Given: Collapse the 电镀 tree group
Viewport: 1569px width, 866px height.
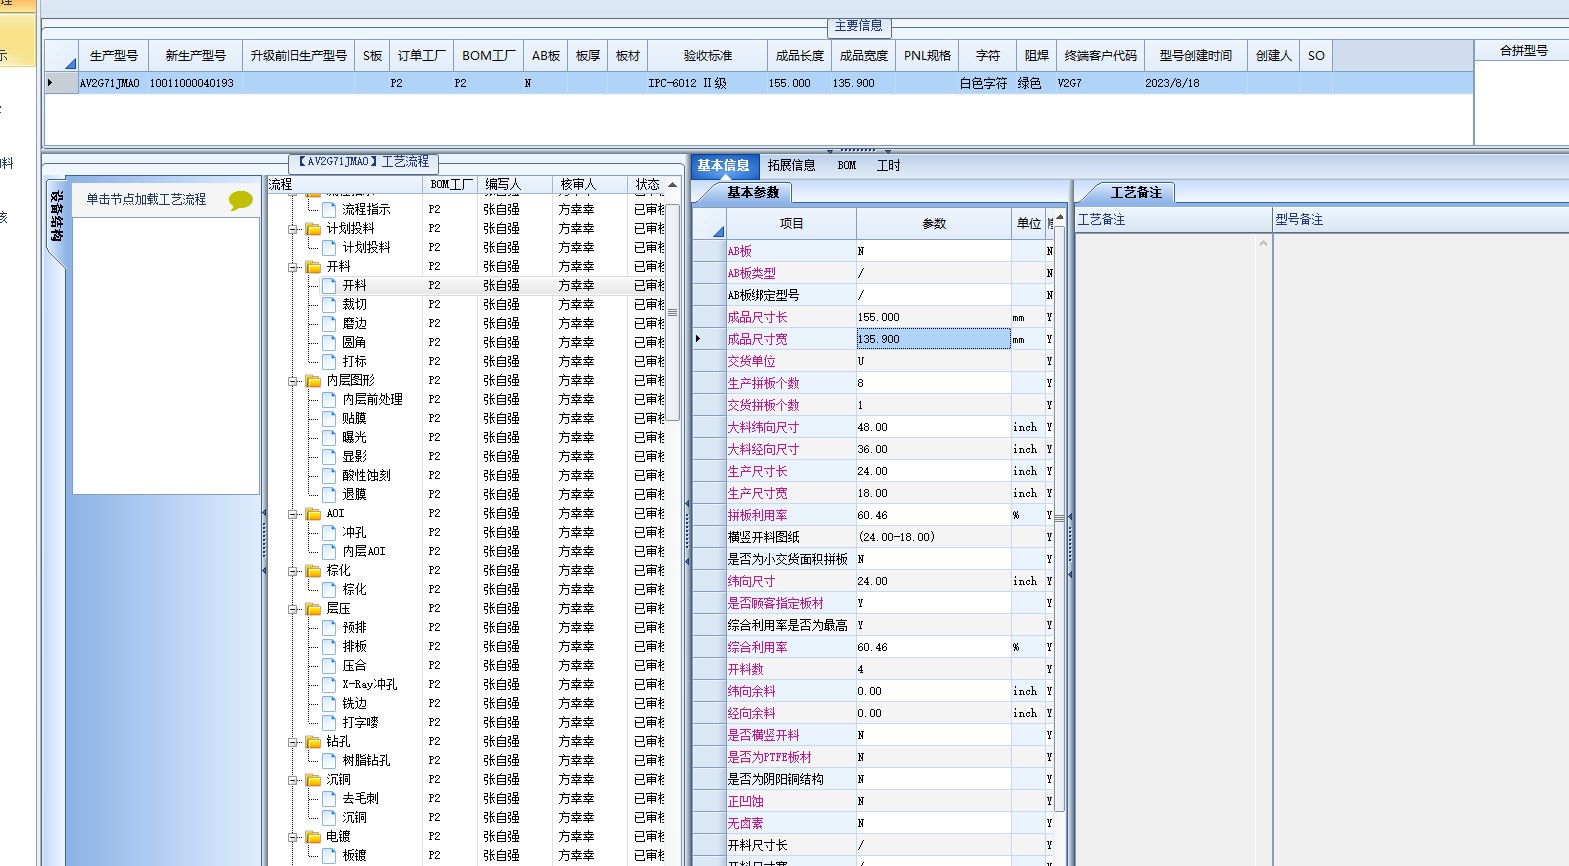Looking at the screenshot, I should (294, 837).
